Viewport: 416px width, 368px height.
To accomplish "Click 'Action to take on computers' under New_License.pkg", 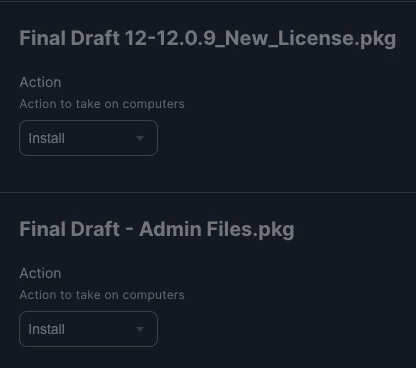I will tap(102, 104).
